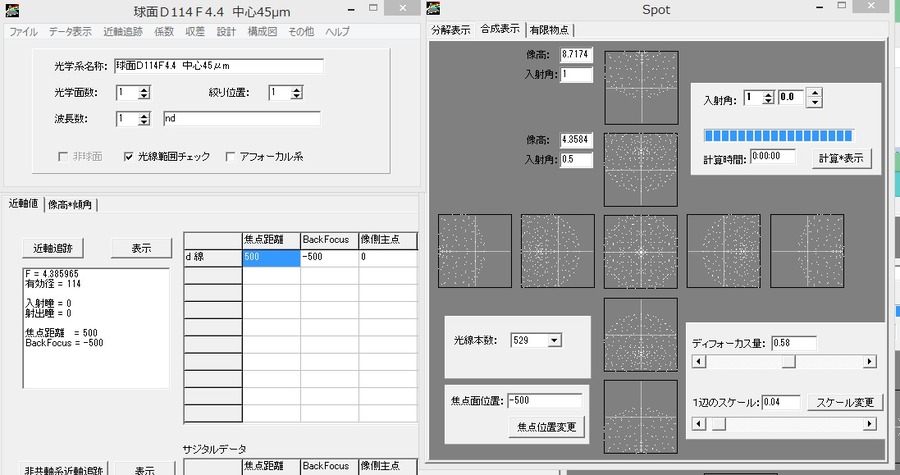Click the 入射角 index spinner in Spot
Screen dimensions: 900x475
tap(768, 98)
